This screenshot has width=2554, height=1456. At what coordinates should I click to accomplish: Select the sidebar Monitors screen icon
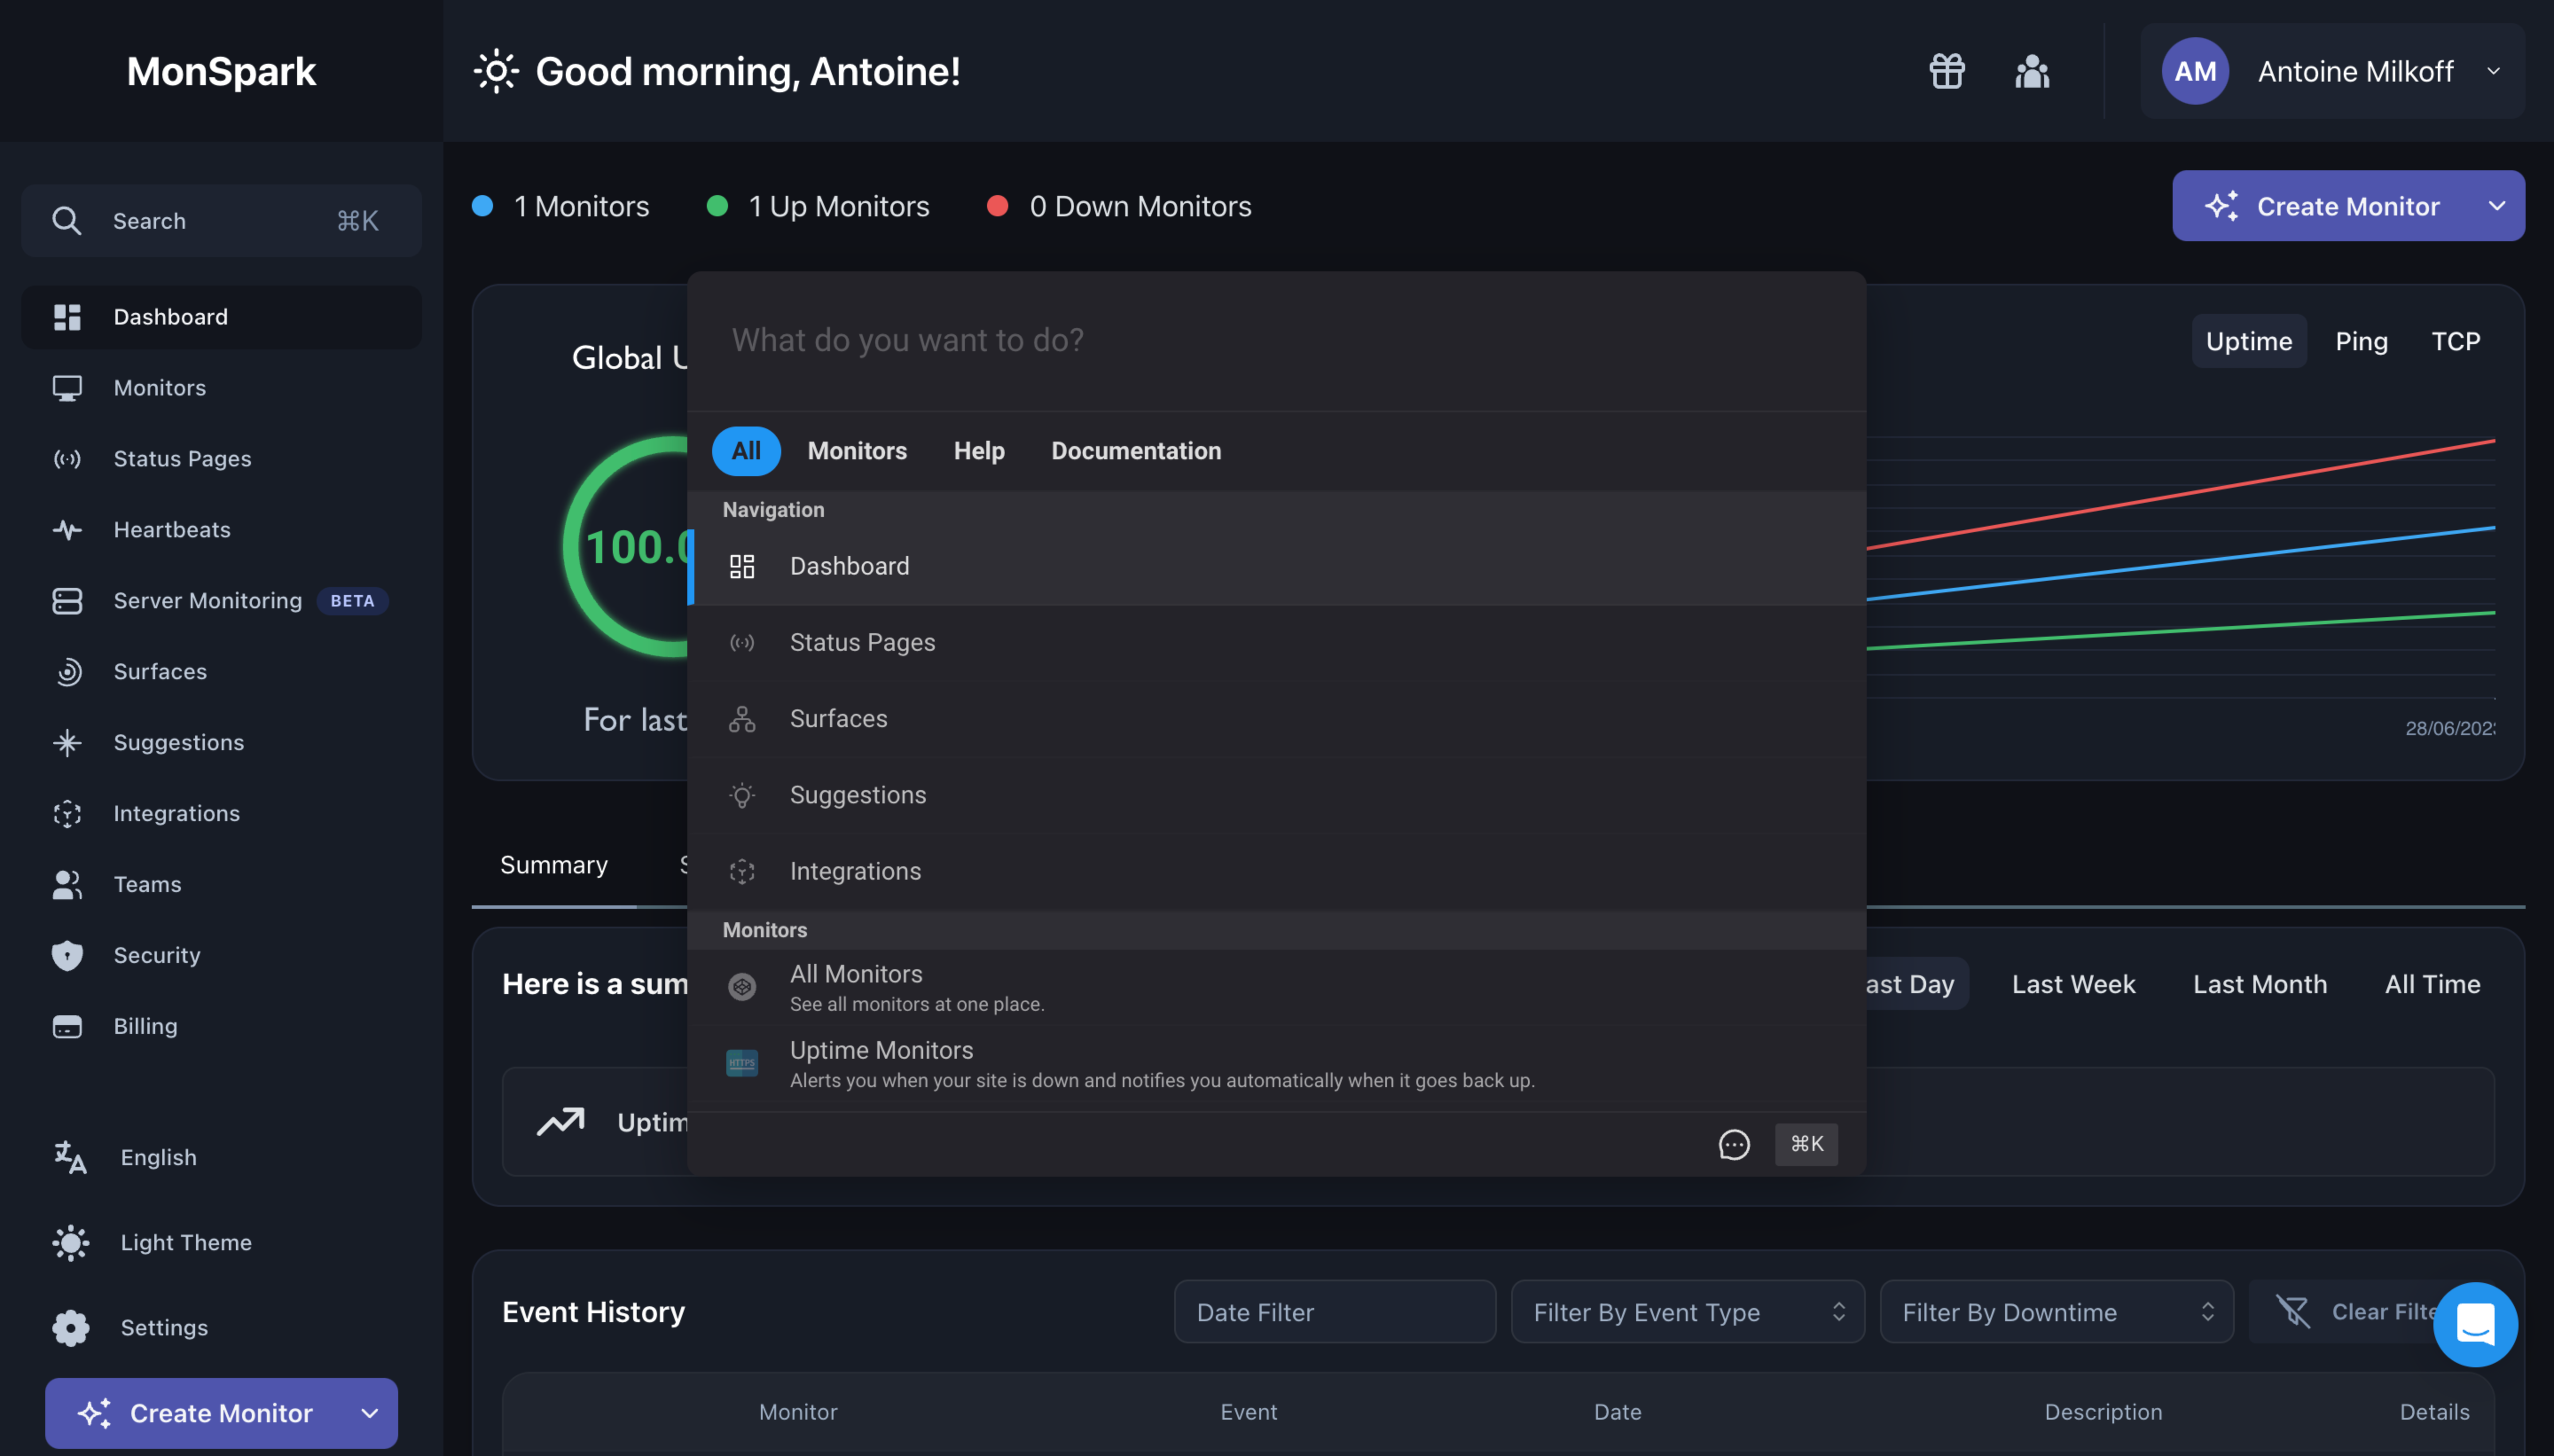67,388
